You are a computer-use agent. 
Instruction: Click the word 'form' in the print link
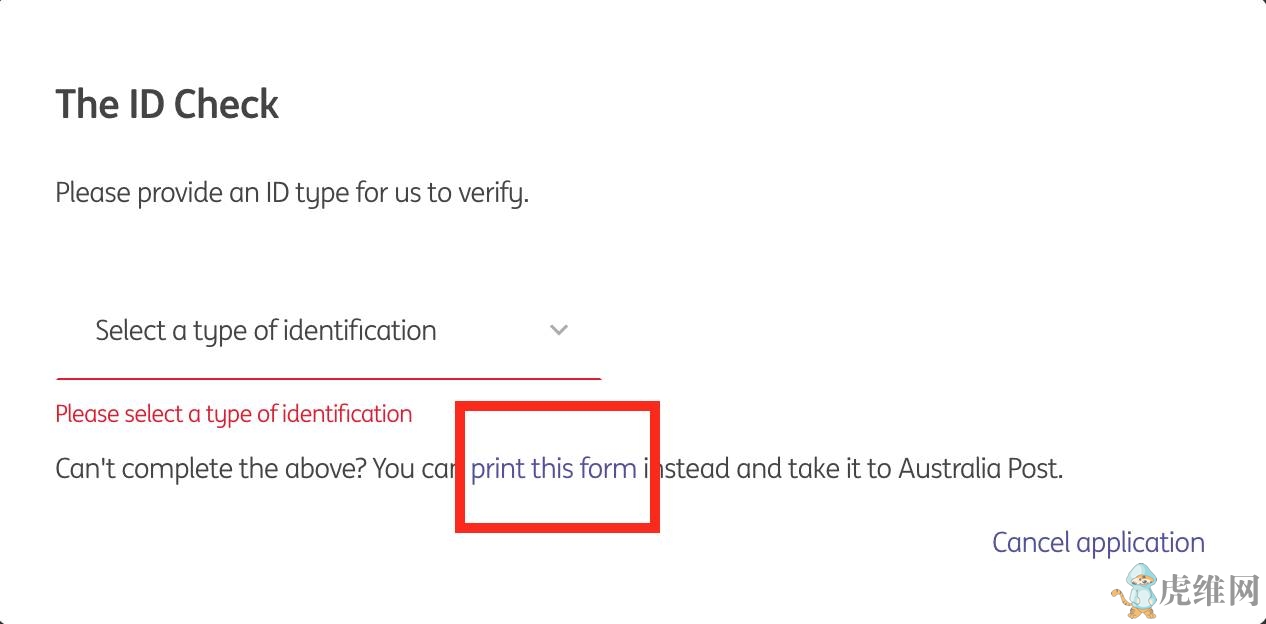coord(612,468)
